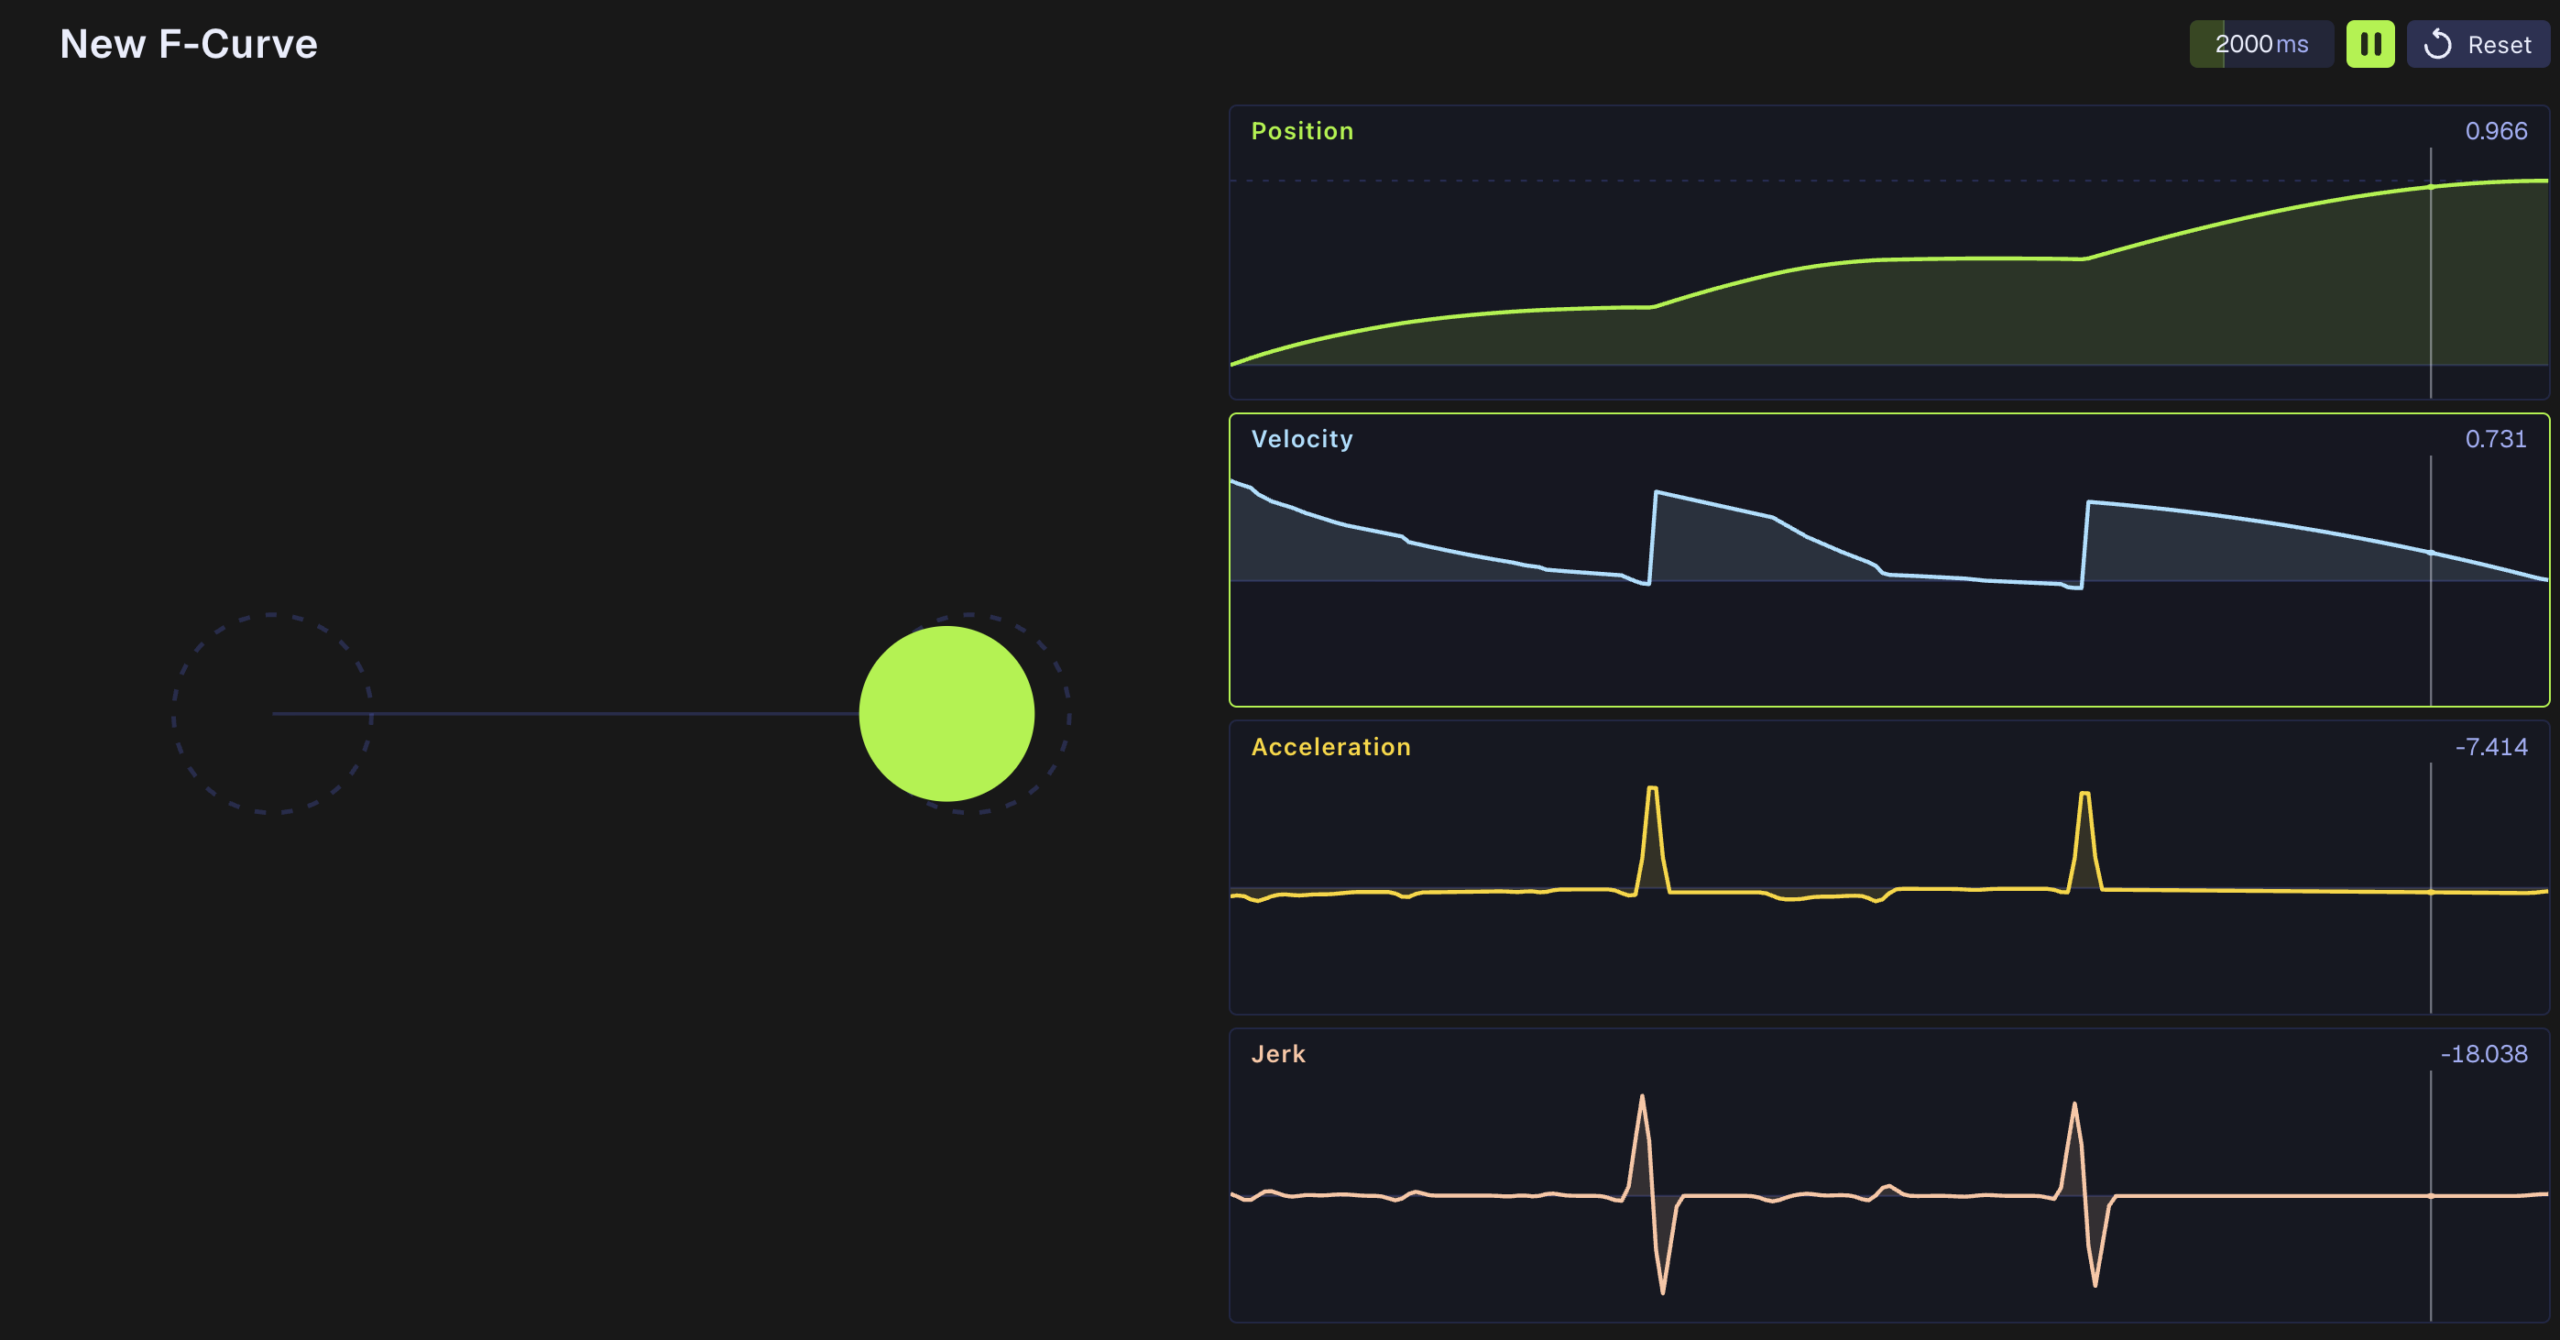Click the Position value 0.966

pos(2496,131)
